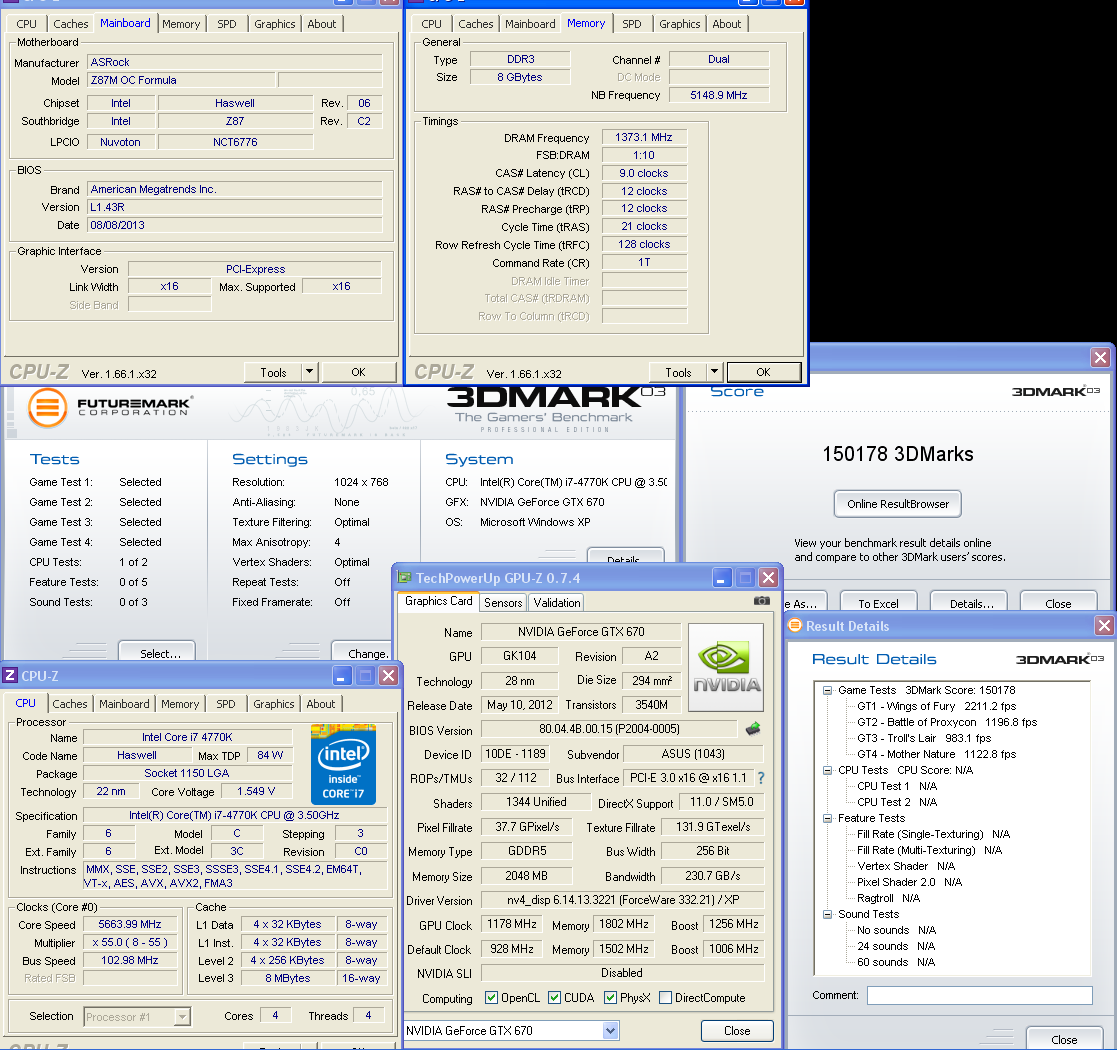Collapse the CPU Tests tree node

[x=827, y=770]
